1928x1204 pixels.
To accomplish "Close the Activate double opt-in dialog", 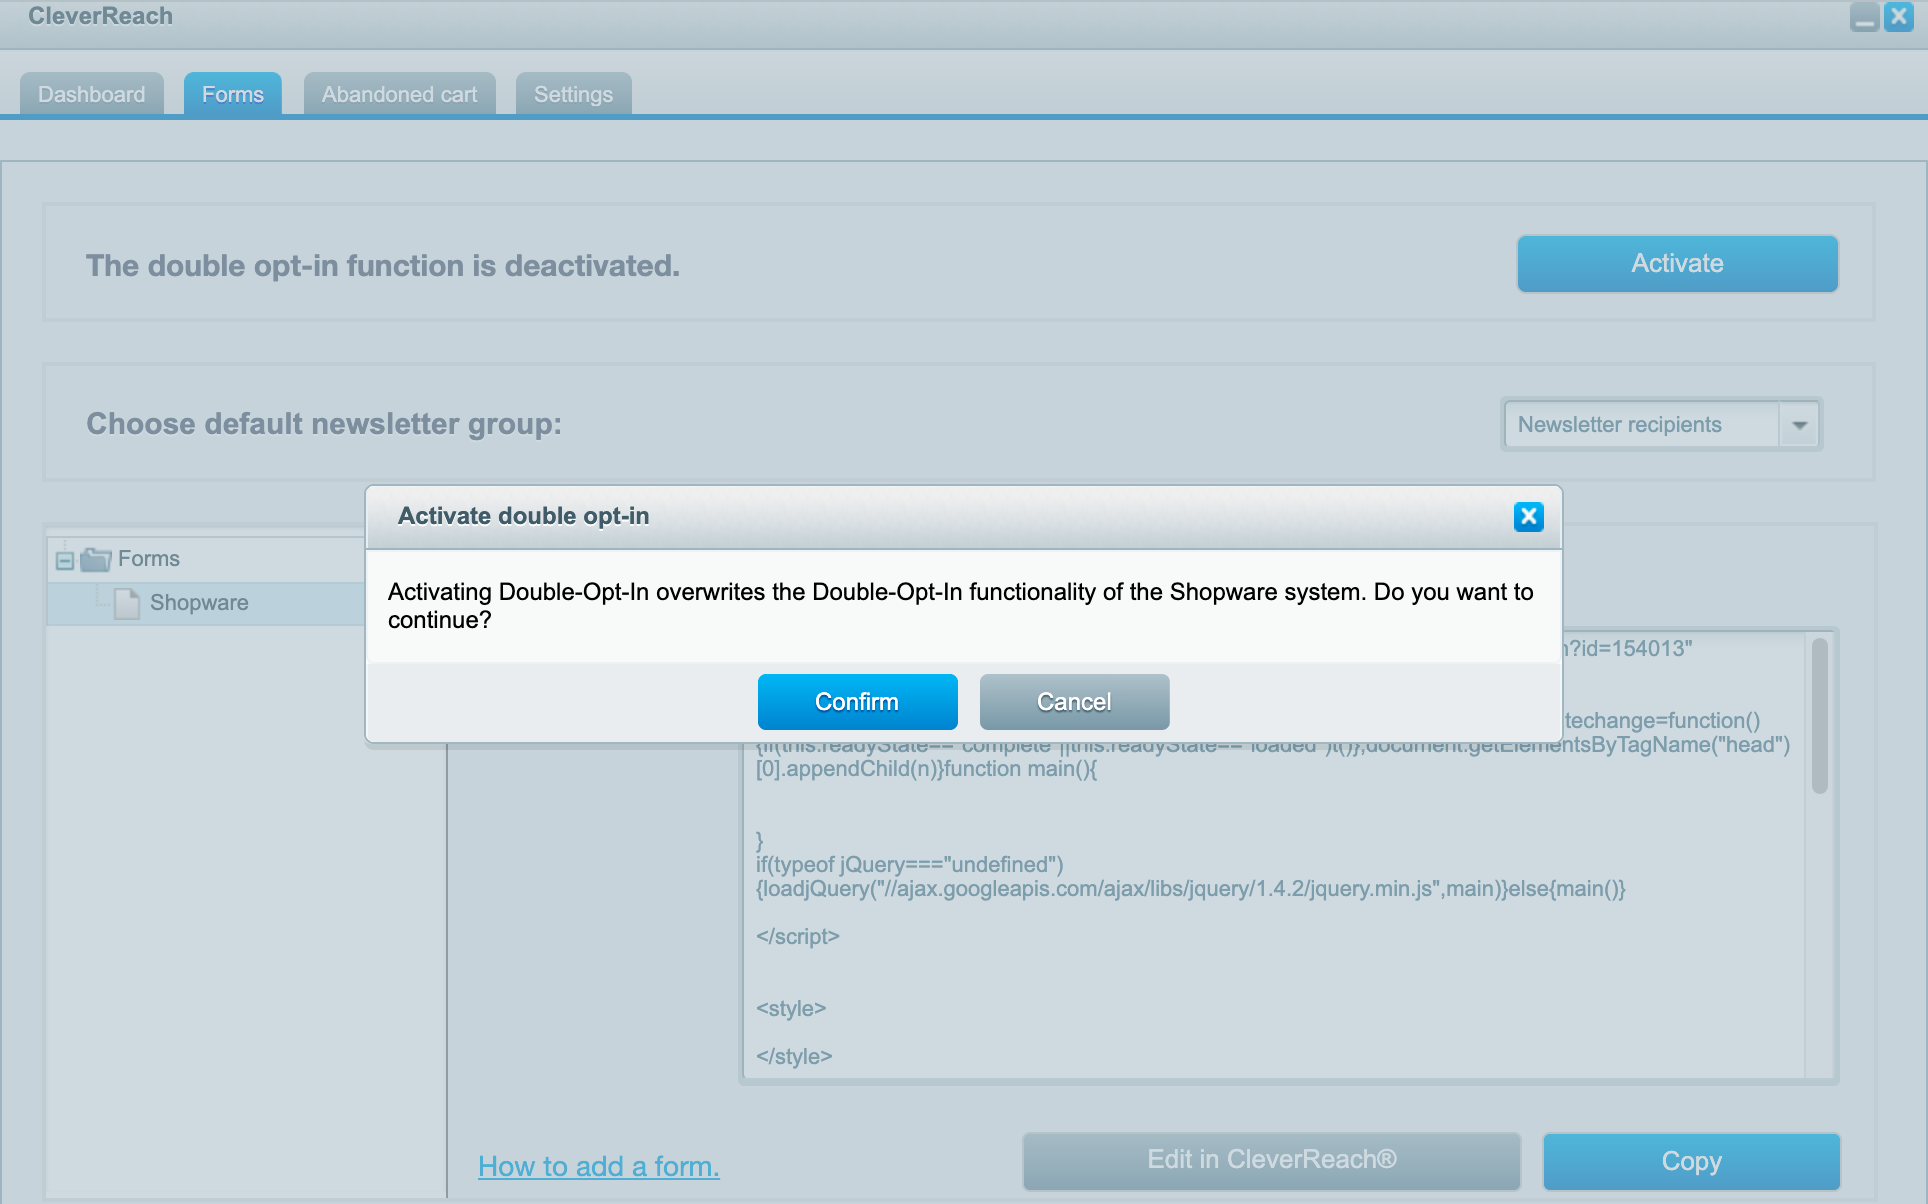I will pos(1528,517).
